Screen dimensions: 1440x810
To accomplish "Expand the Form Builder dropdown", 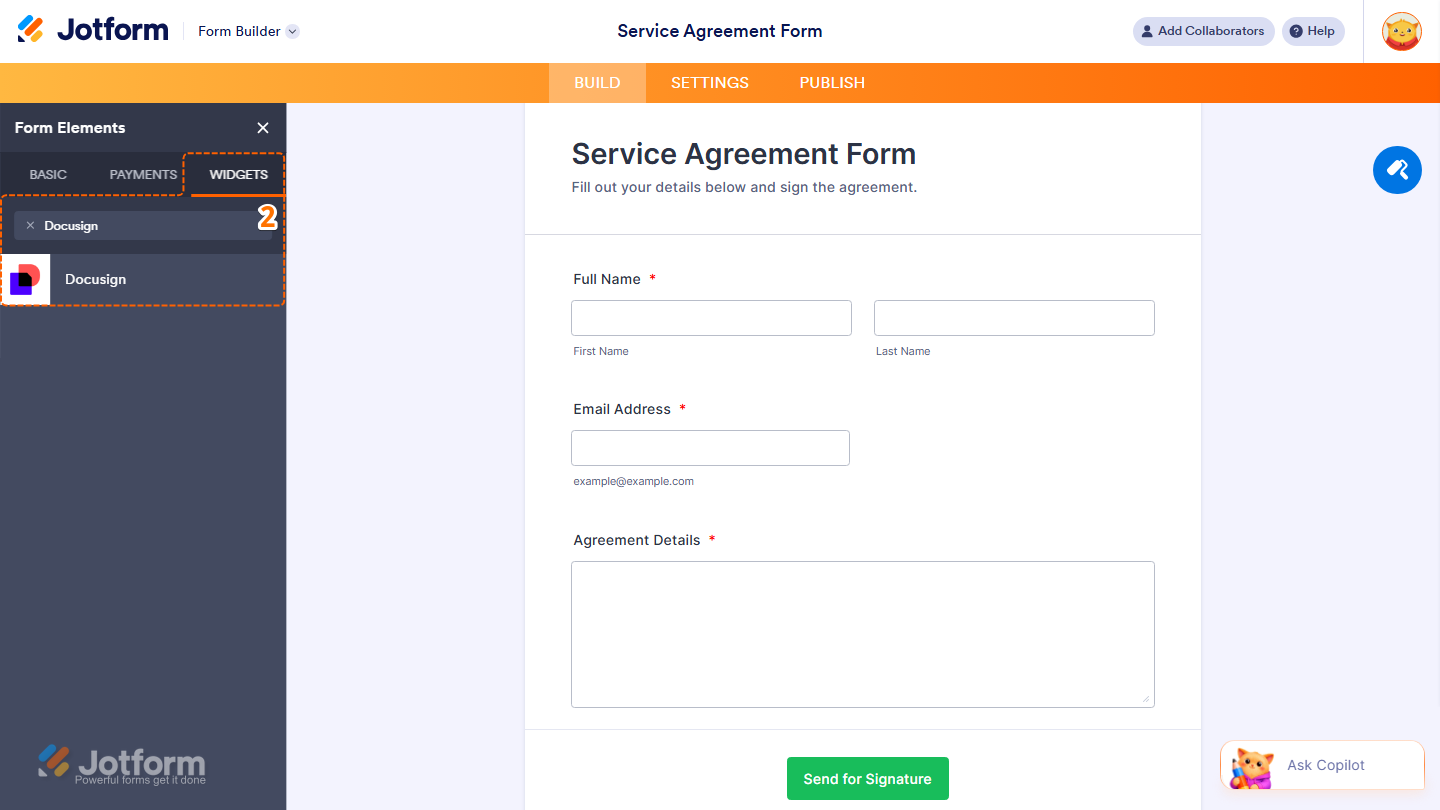I will point(247,31).
